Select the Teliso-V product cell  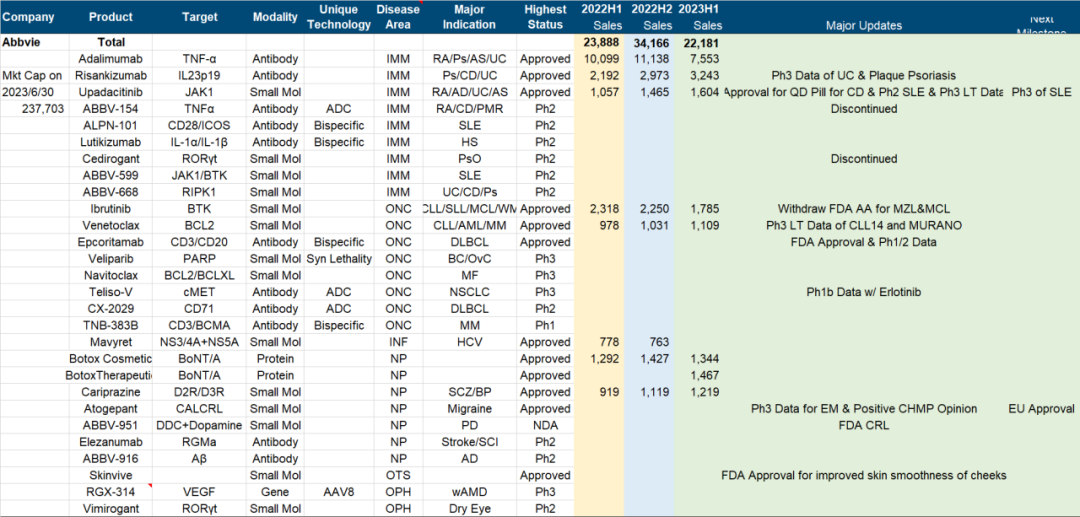pos(111,292)
